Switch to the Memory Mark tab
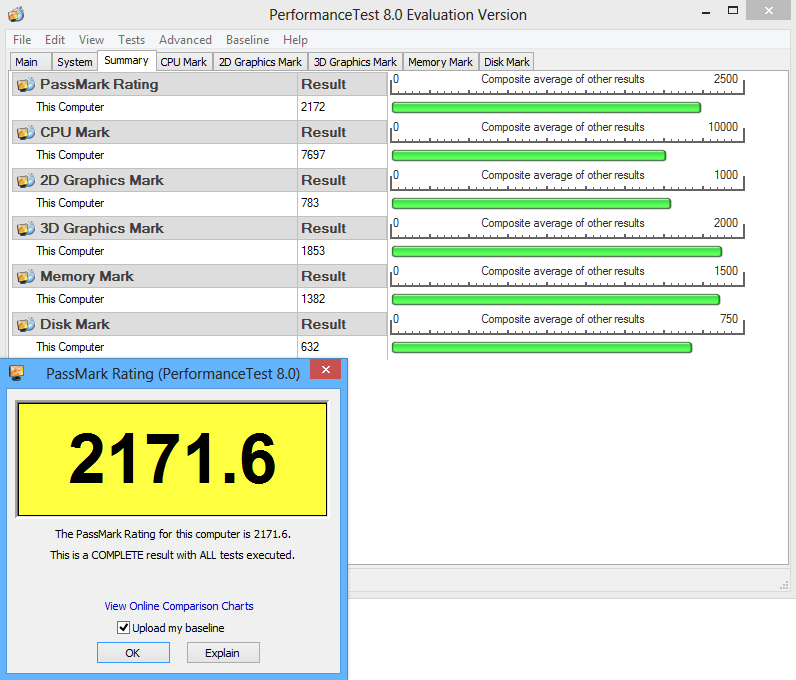Viewport: 796px width, 680px height. 440,62
